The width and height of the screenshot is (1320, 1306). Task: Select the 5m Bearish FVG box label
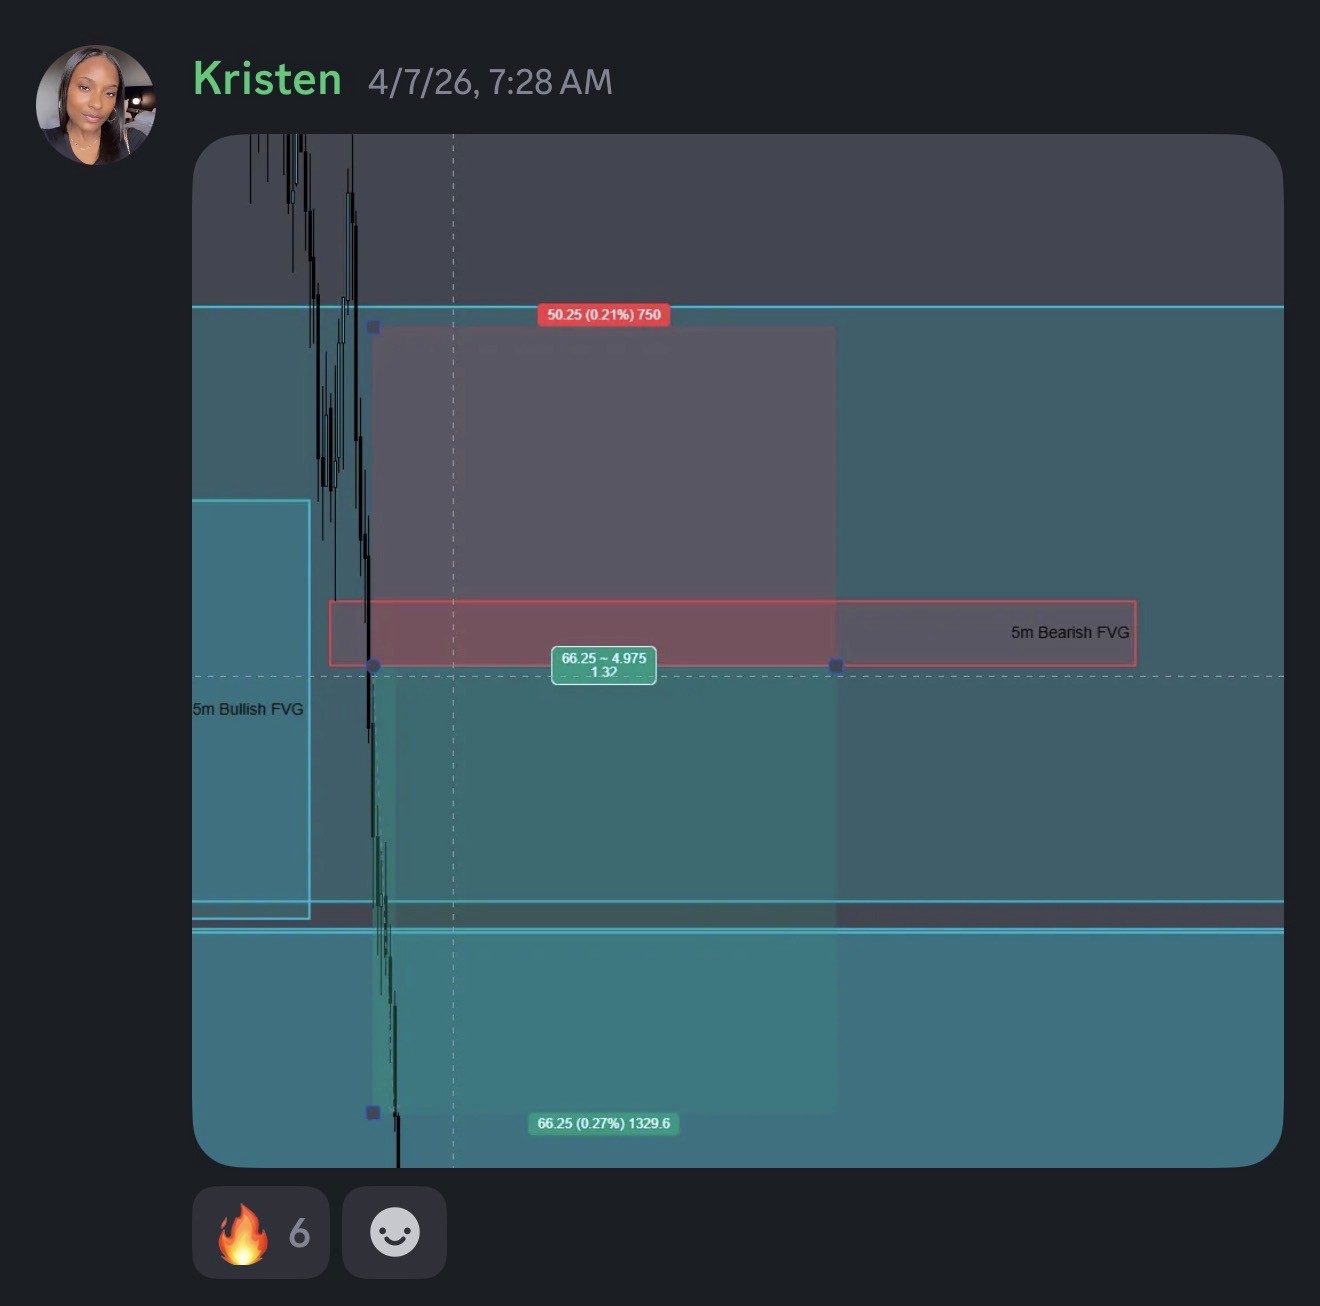pos(1069,632)
